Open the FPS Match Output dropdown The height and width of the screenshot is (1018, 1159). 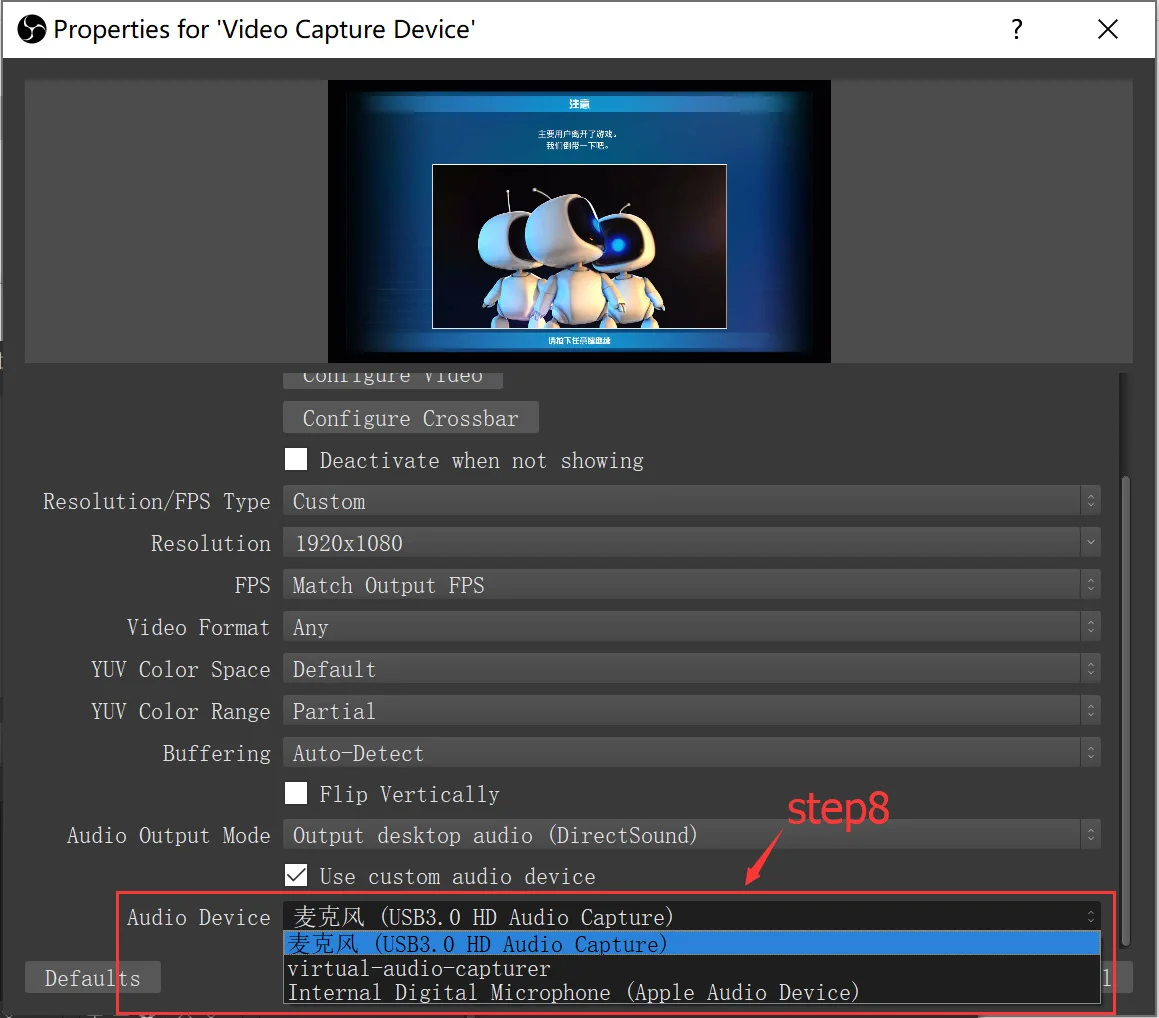[x=692, y=585]
